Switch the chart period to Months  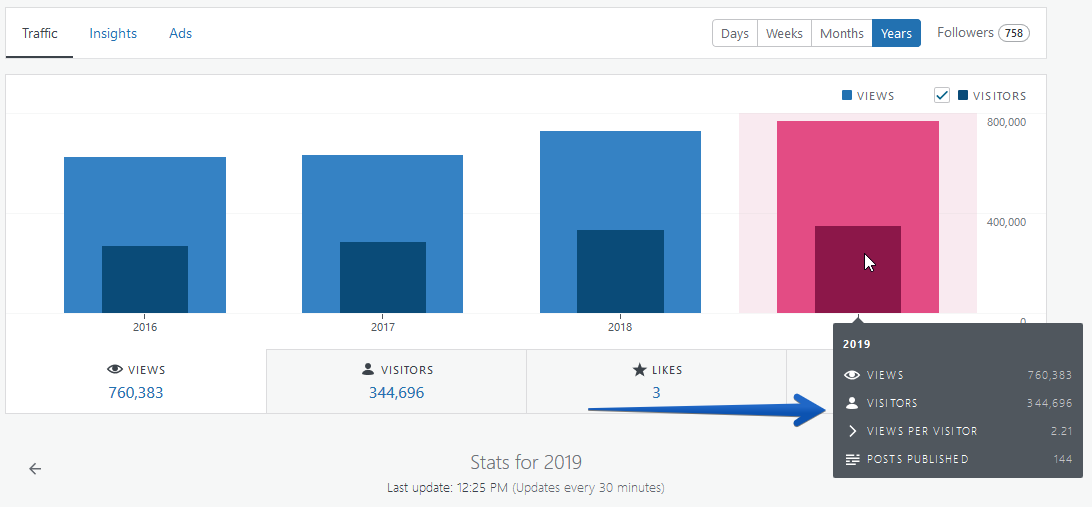(x=841, y=33)
